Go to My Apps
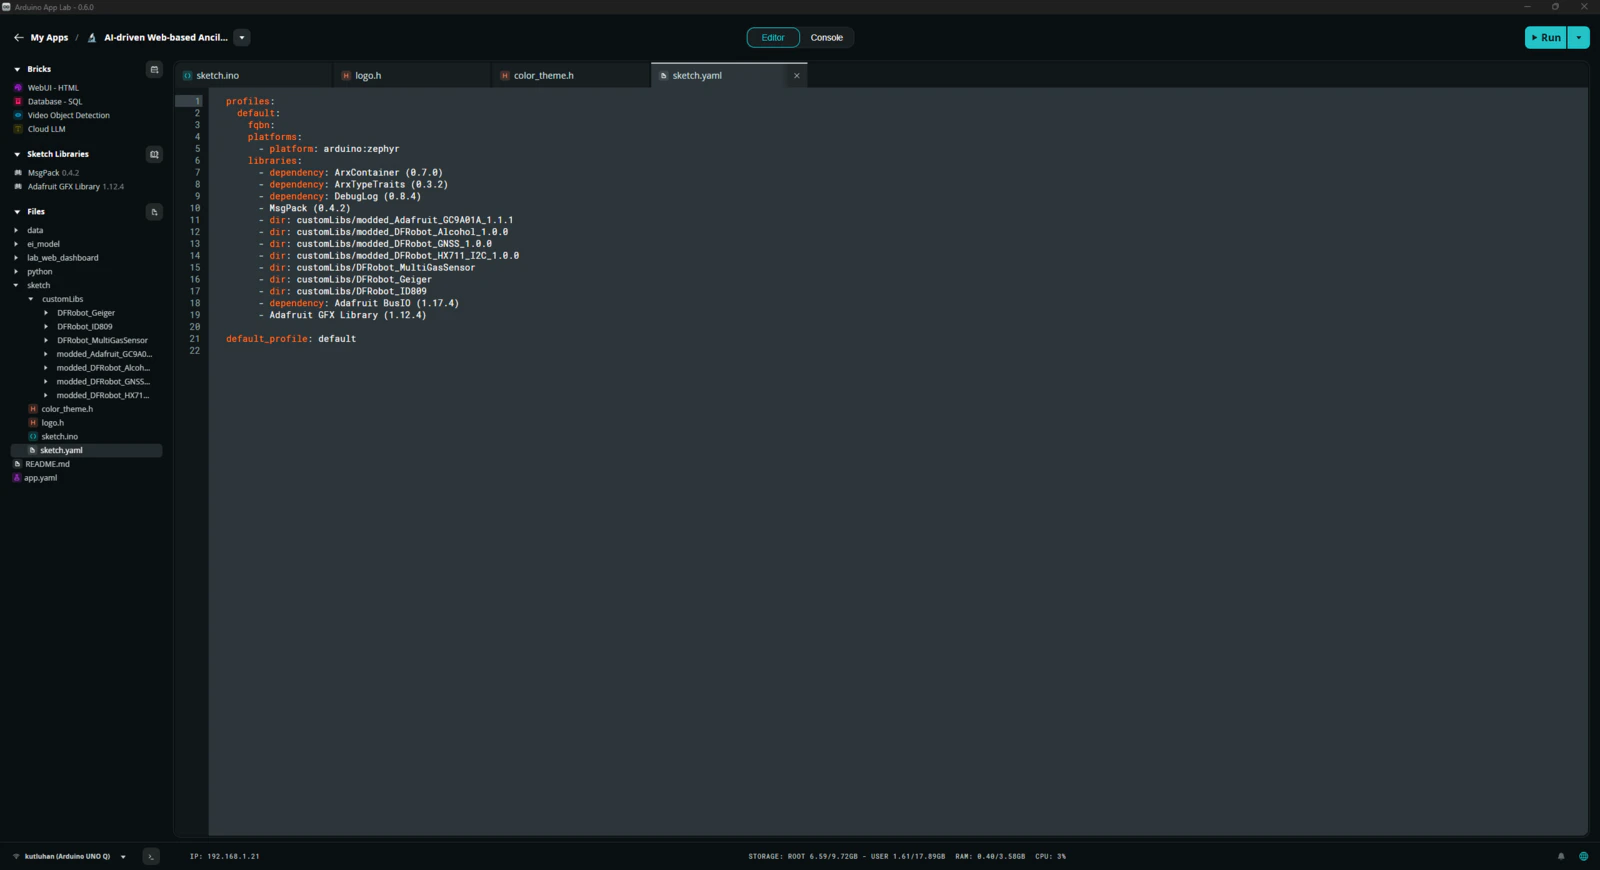1600x870 pixels. 49,38
